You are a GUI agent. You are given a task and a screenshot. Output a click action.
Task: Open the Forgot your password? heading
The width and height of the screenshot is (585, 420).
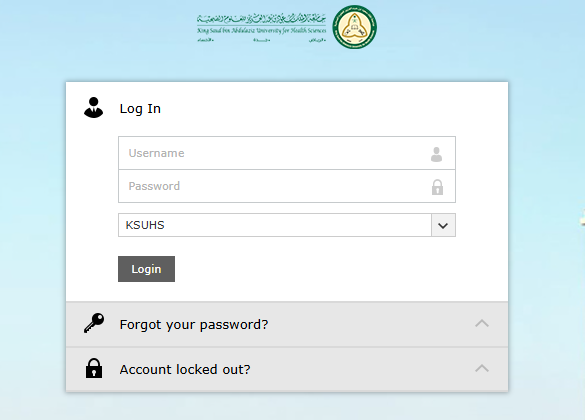(x=194, y=325)
